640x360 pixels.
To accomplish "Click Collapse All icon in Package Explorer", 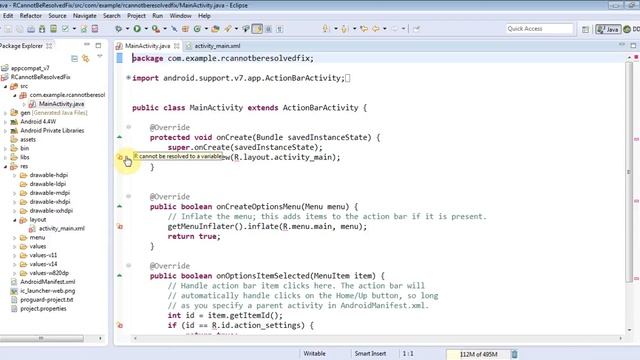I will click(74, 59).
